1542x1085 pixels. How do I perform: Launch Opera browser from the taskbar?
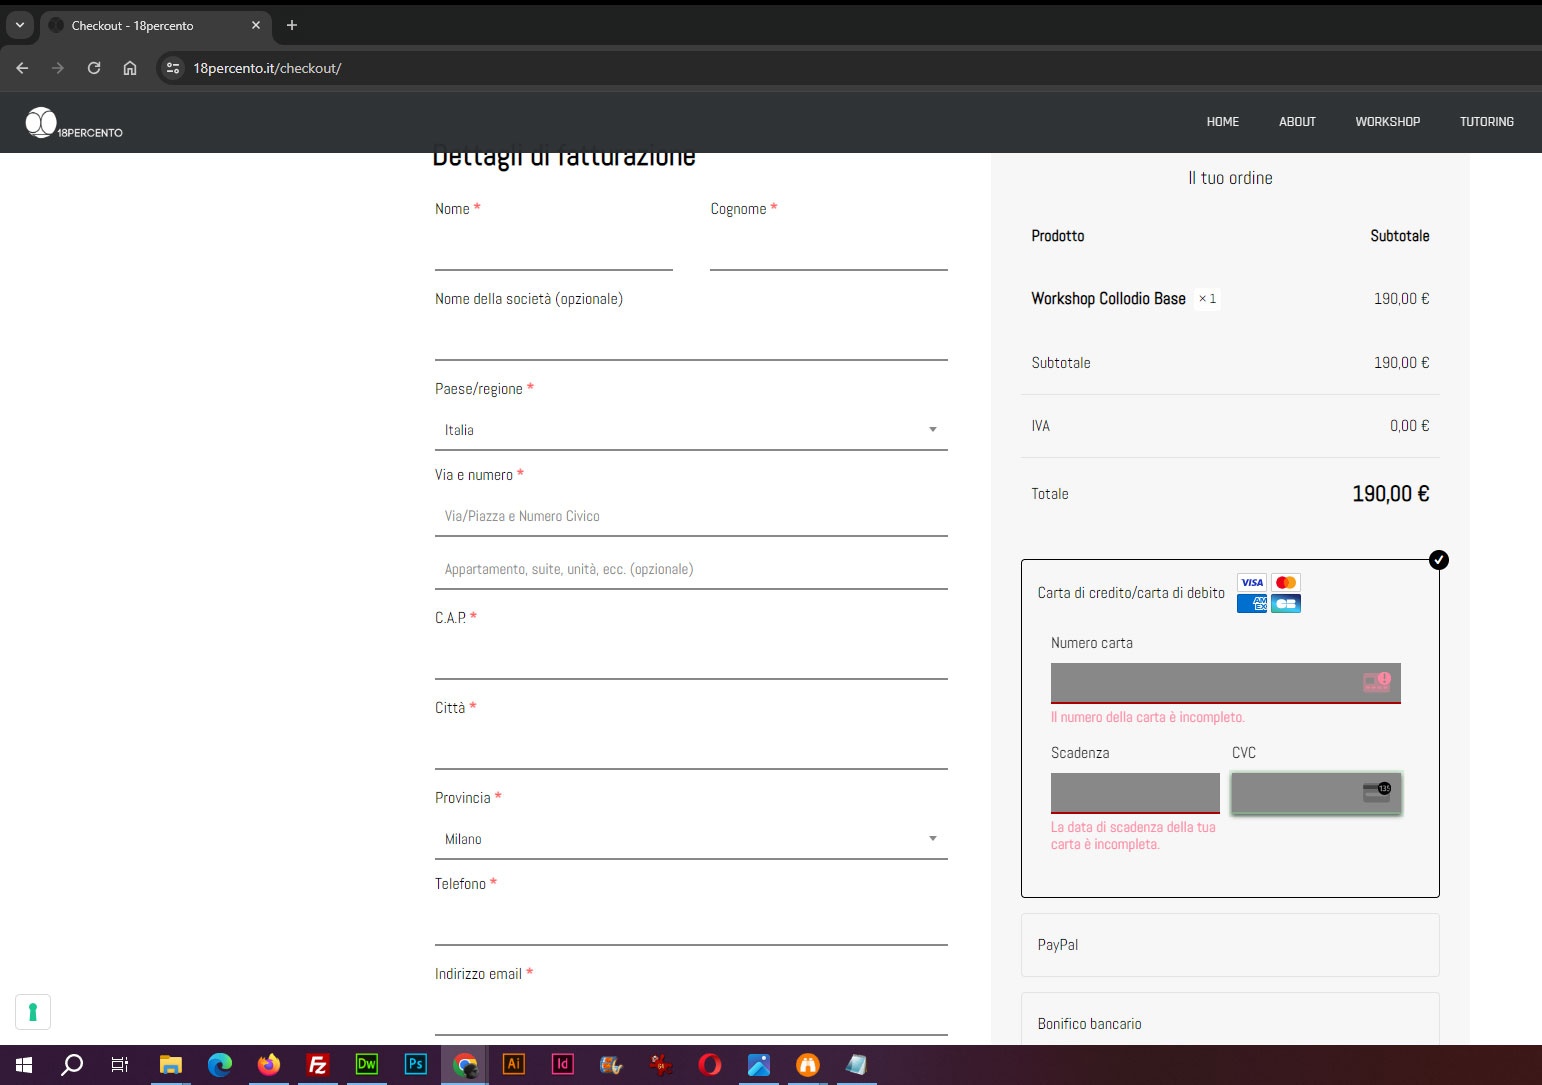[710, 1065]
